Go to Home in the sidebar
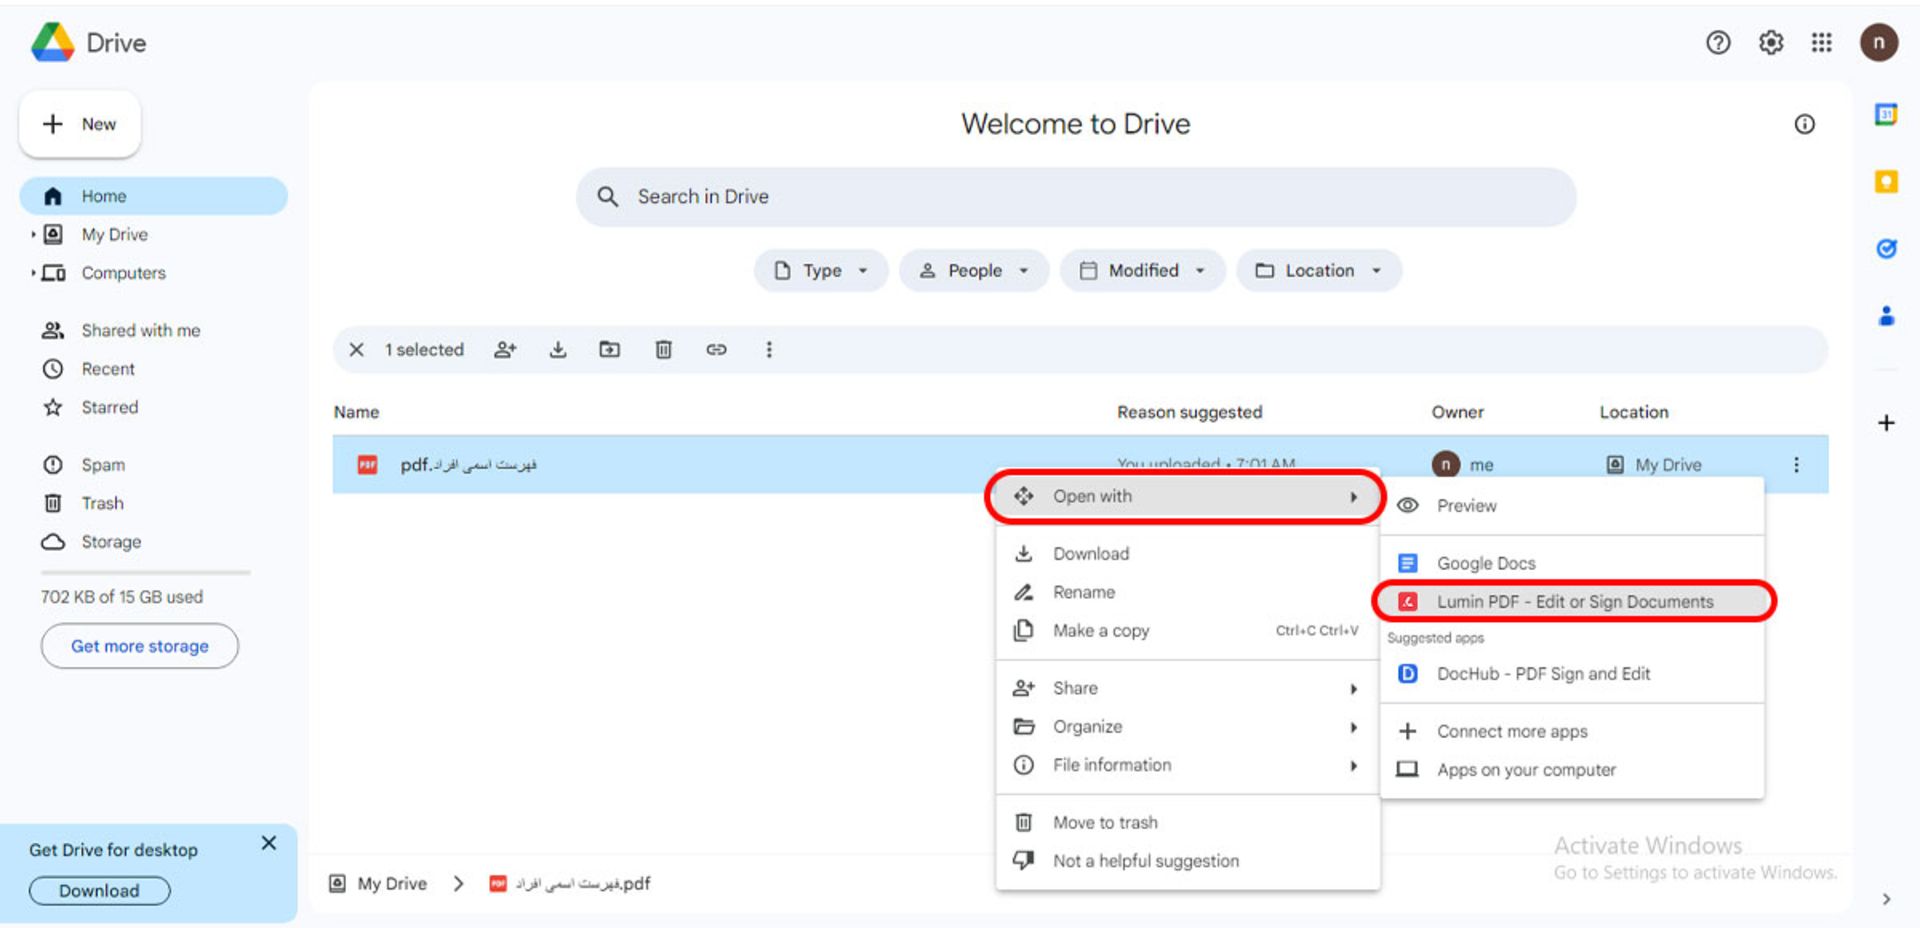 [x=154, y=196]
